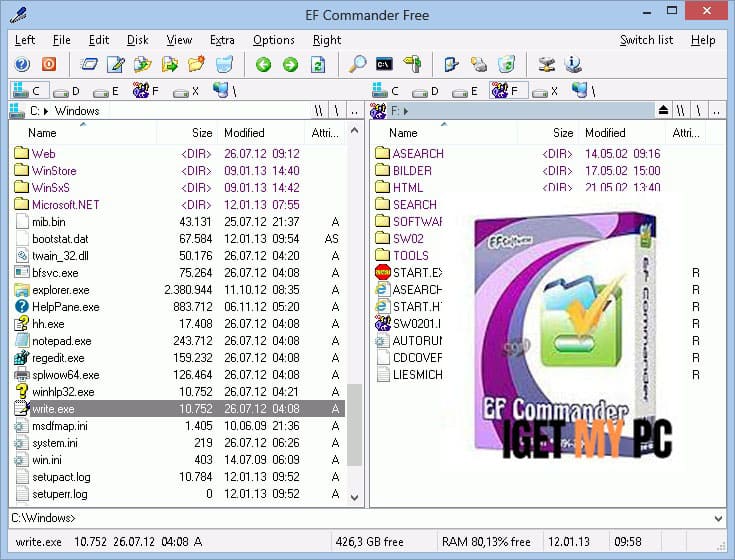Image resolution: width=735 pixels, height=560 pixels.
Task: Select the BILDER folder in right panel
Action: pyautogui.click(x=412, y=171)
